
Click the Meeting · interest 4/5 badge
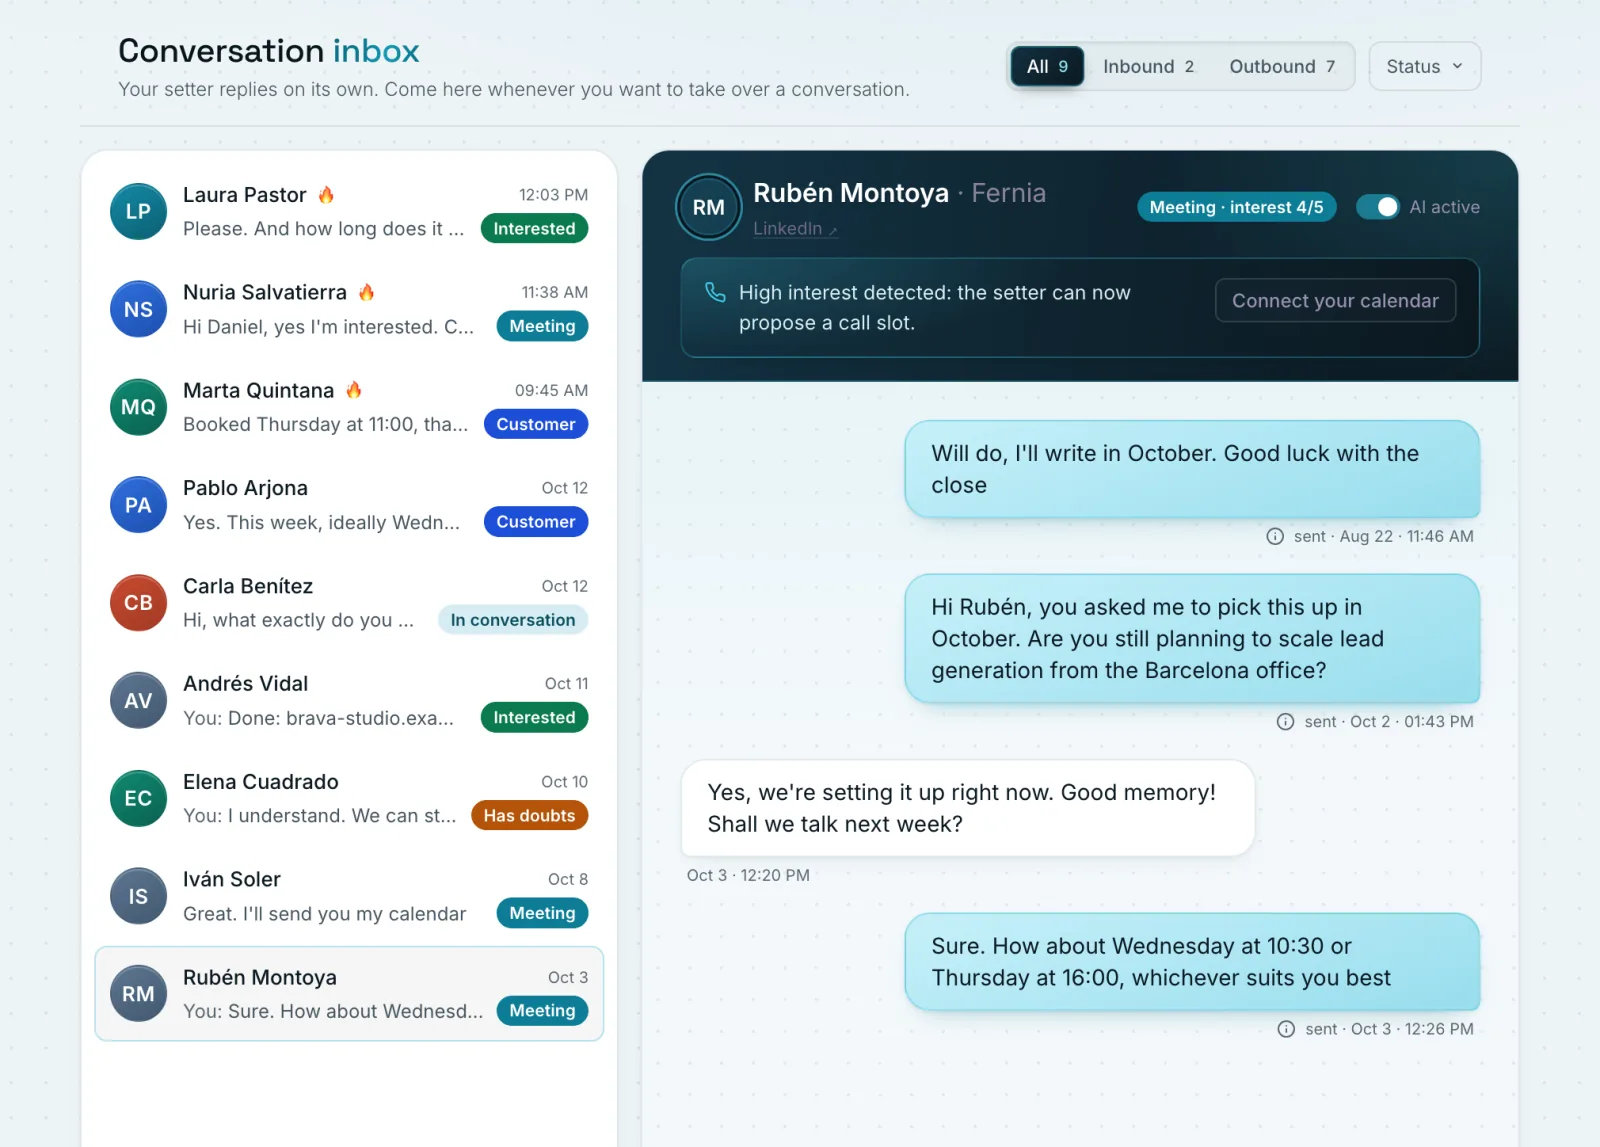coord(1236,207)
